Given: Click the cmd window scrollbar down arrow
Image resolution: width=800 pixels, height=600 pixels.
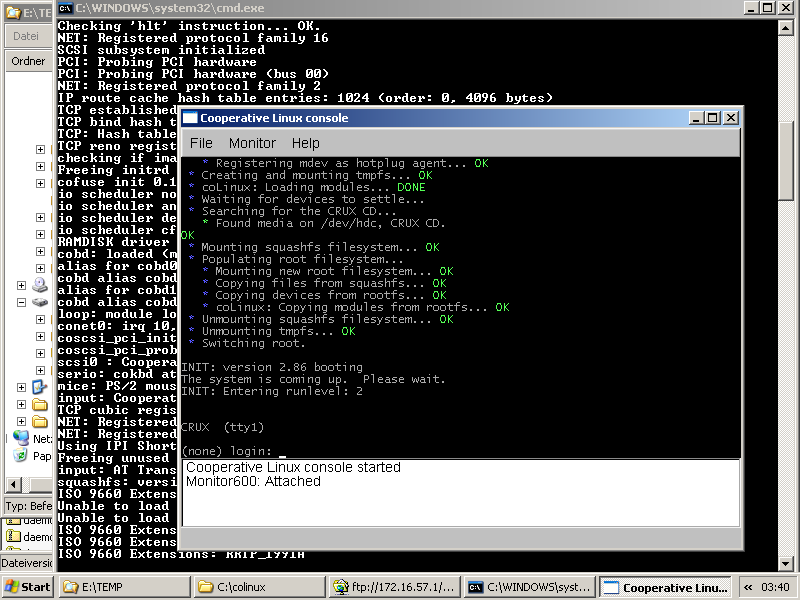Looking at the screenshot, I should (786, 564).
